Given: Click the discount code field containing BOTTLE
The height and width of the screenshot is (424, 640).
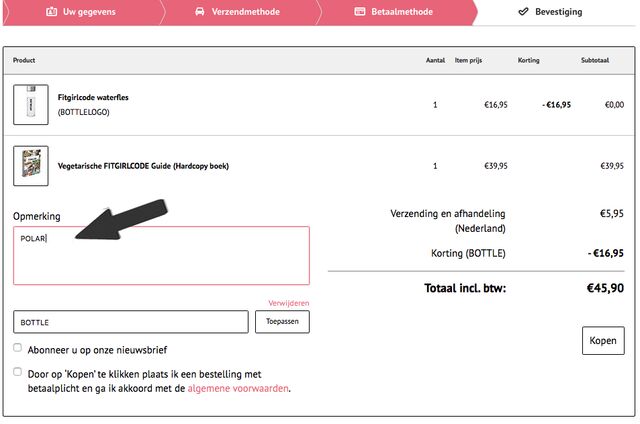Looking at the screenshot, I should [130, 322].
